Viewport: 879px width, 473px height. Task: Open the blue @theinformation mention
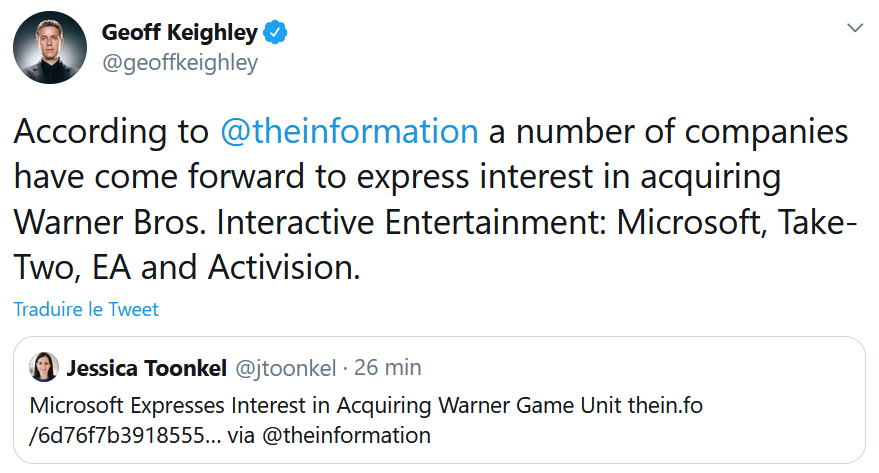click(x=349, y=132)
